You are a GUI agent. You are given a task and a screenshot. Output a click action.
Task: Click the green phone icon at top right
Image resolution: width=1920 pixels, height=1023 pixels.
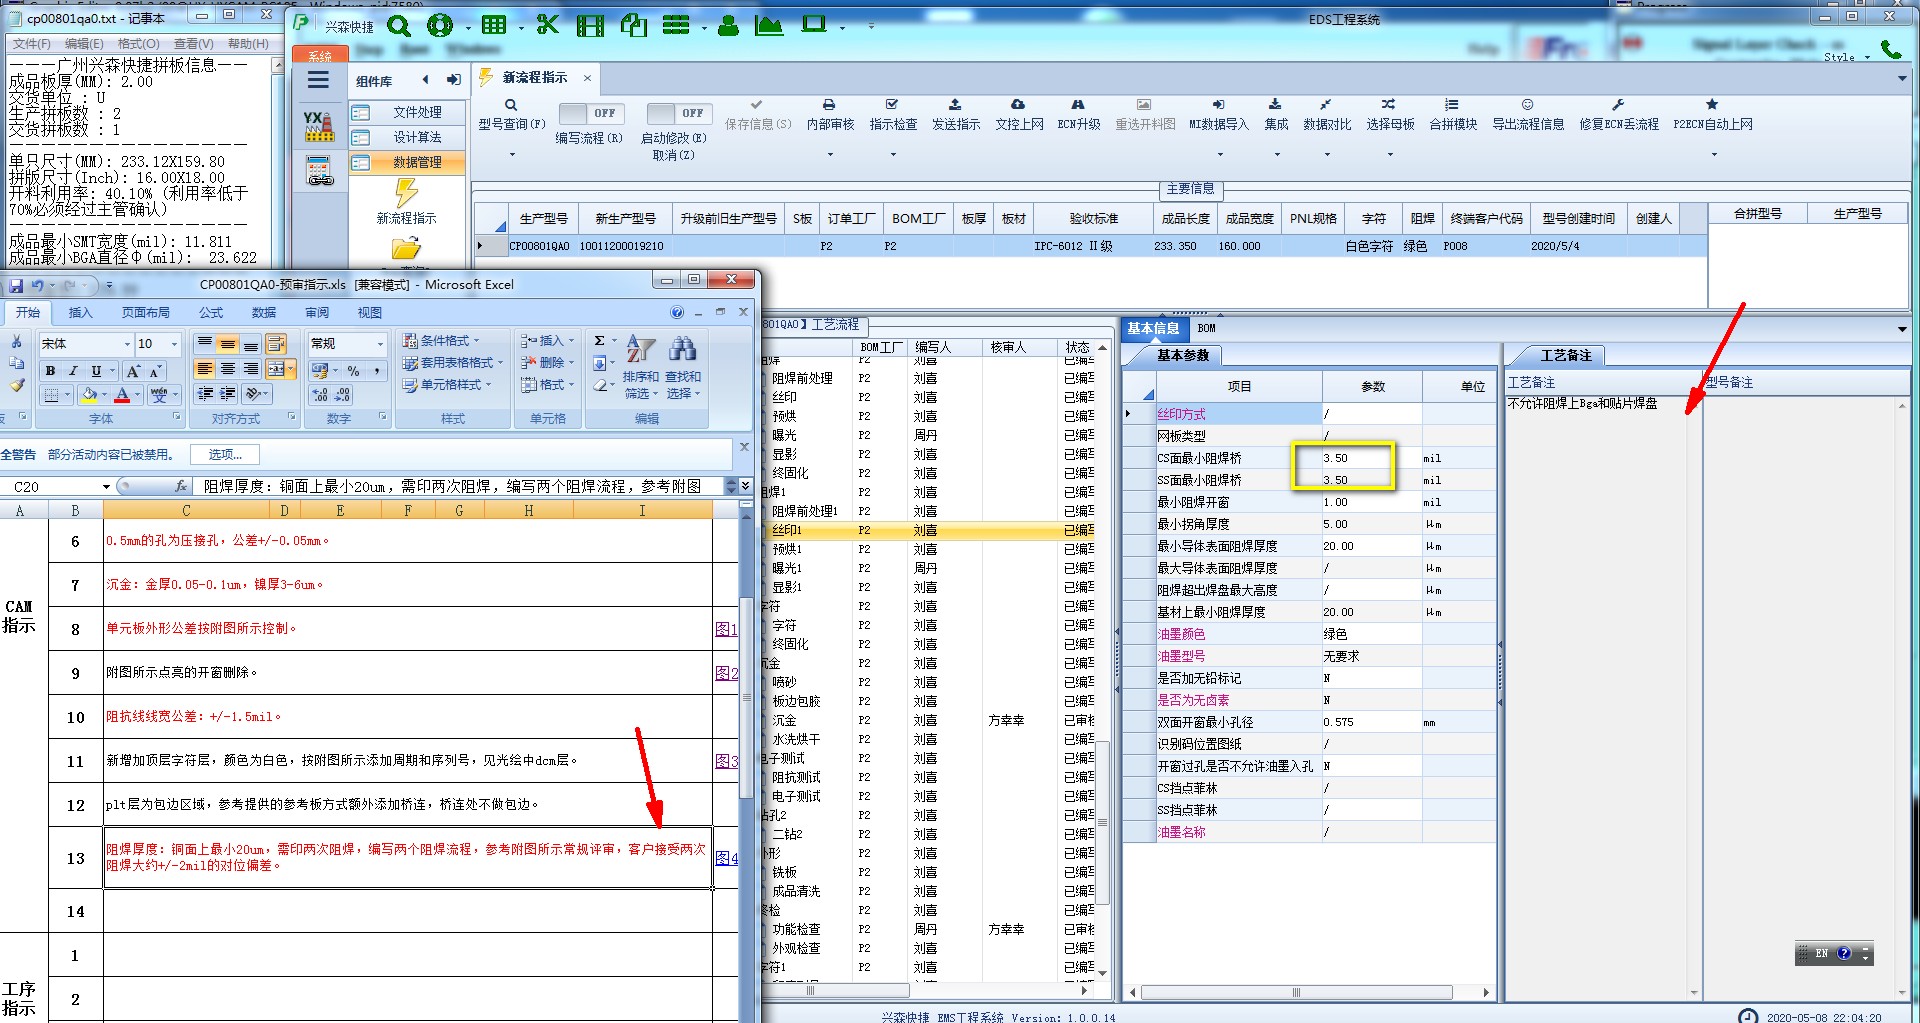1891,48
